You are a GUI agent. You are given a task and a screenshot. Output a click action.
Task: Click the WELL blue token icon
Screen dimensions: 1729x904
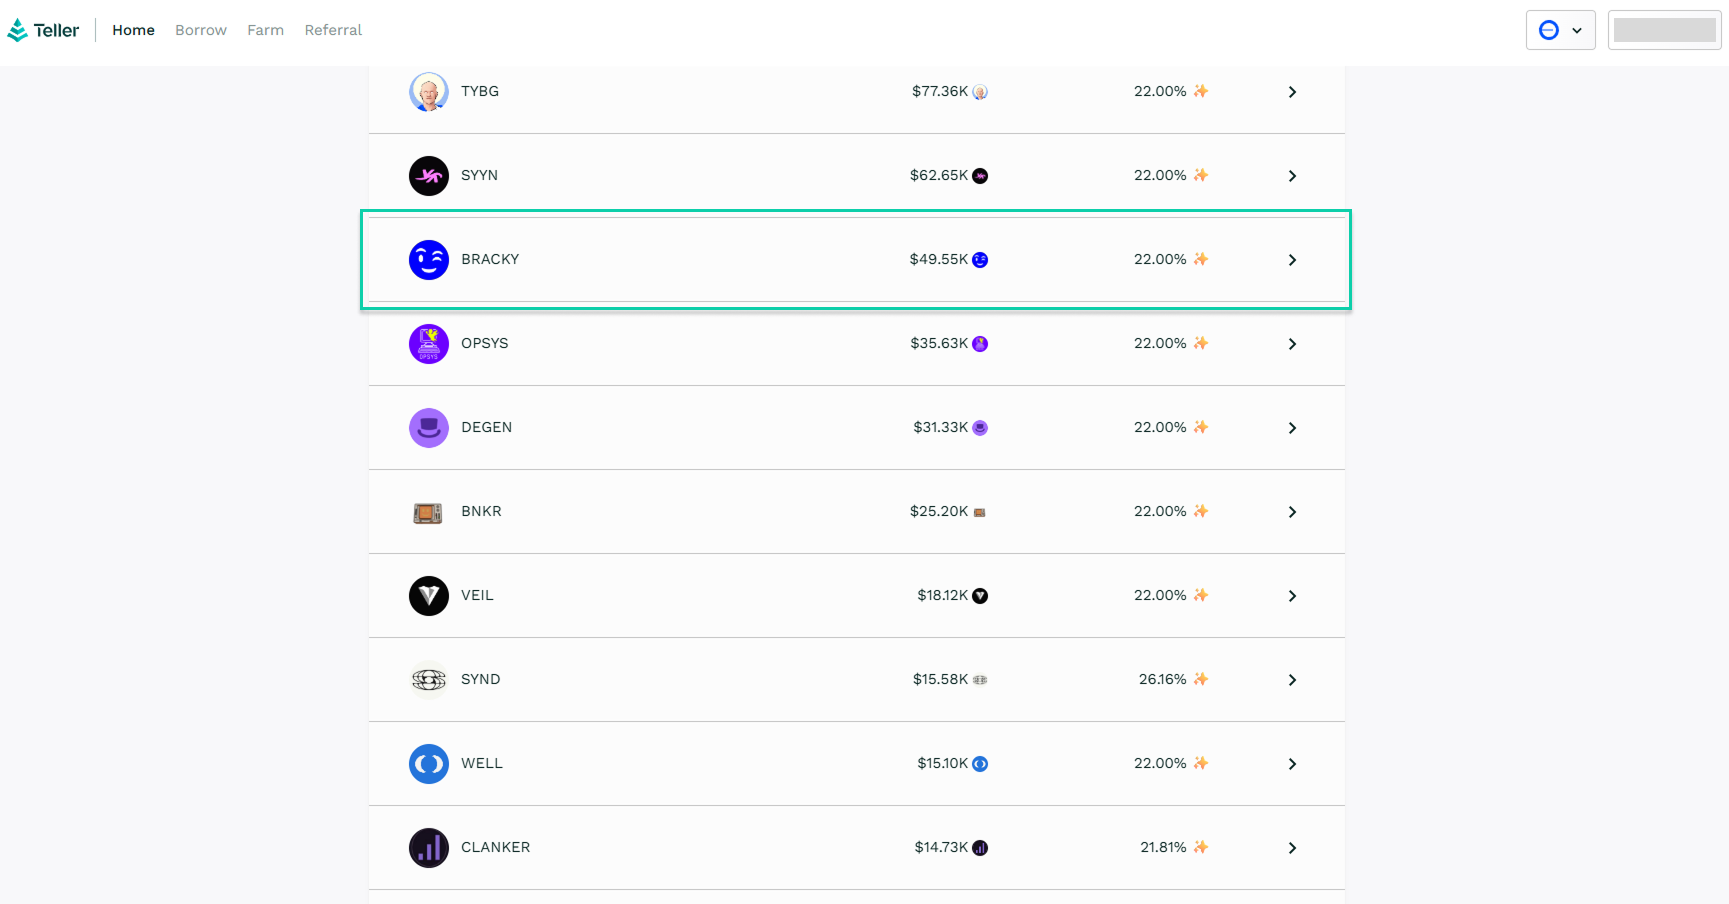[429, 764]
